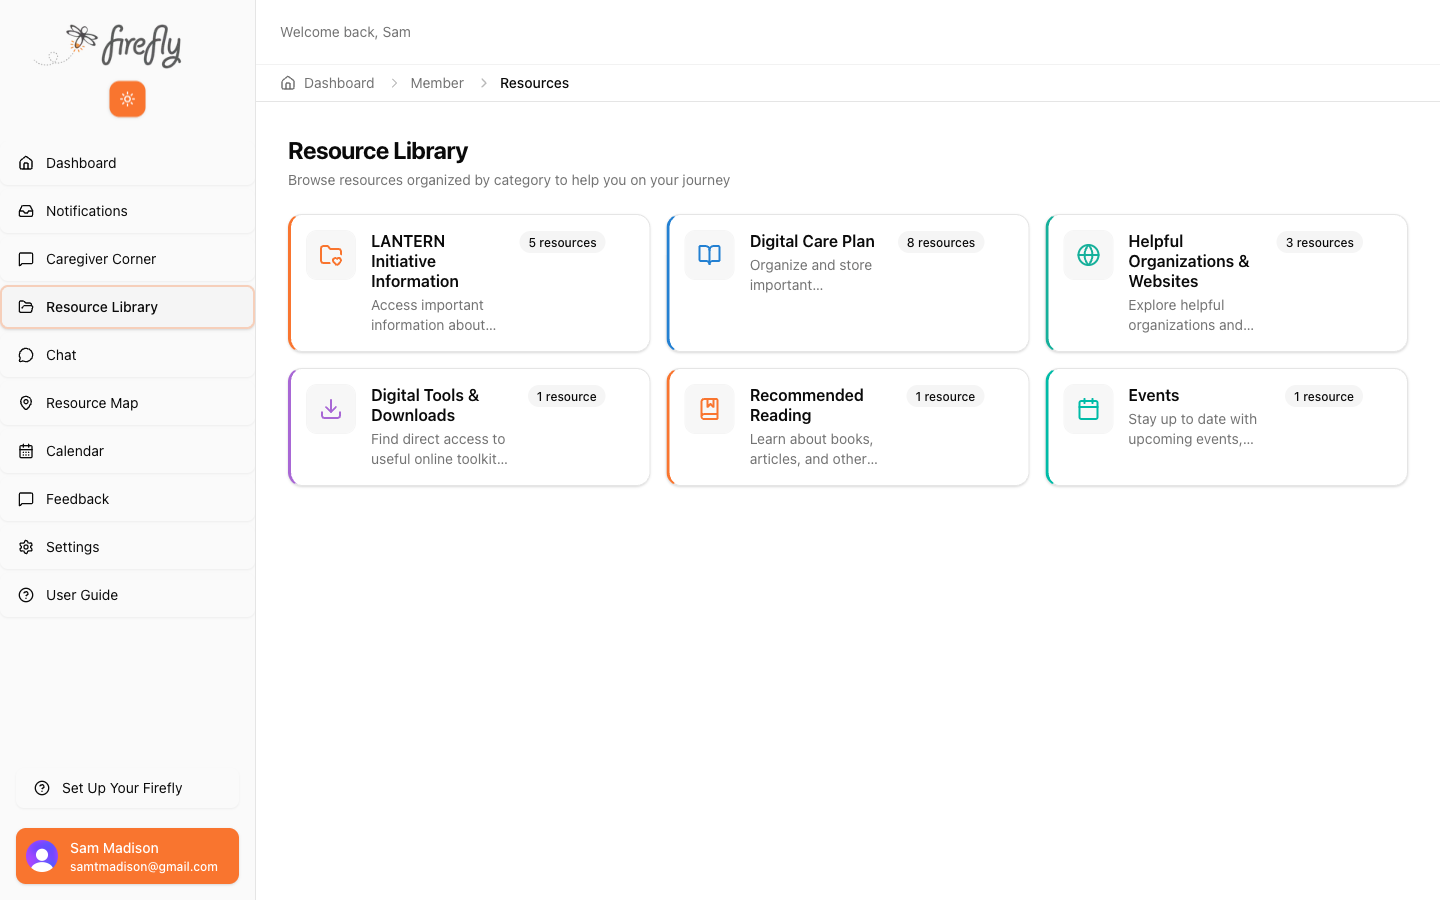
Task: Select Member in the breadcrumb trail
Action: pyautogui.click(x=437, y=83)
